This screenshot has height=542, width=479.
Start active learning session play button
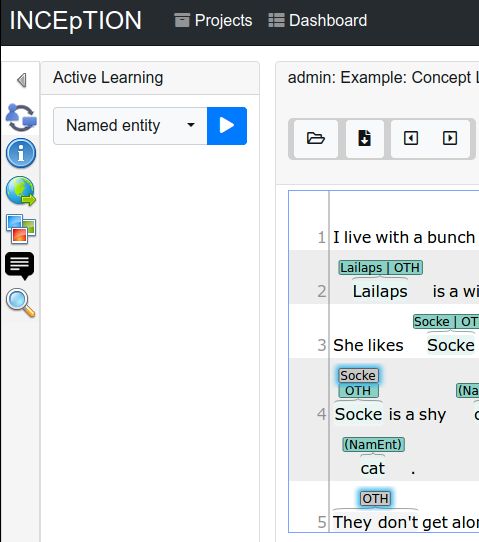[x=227, y=126]
